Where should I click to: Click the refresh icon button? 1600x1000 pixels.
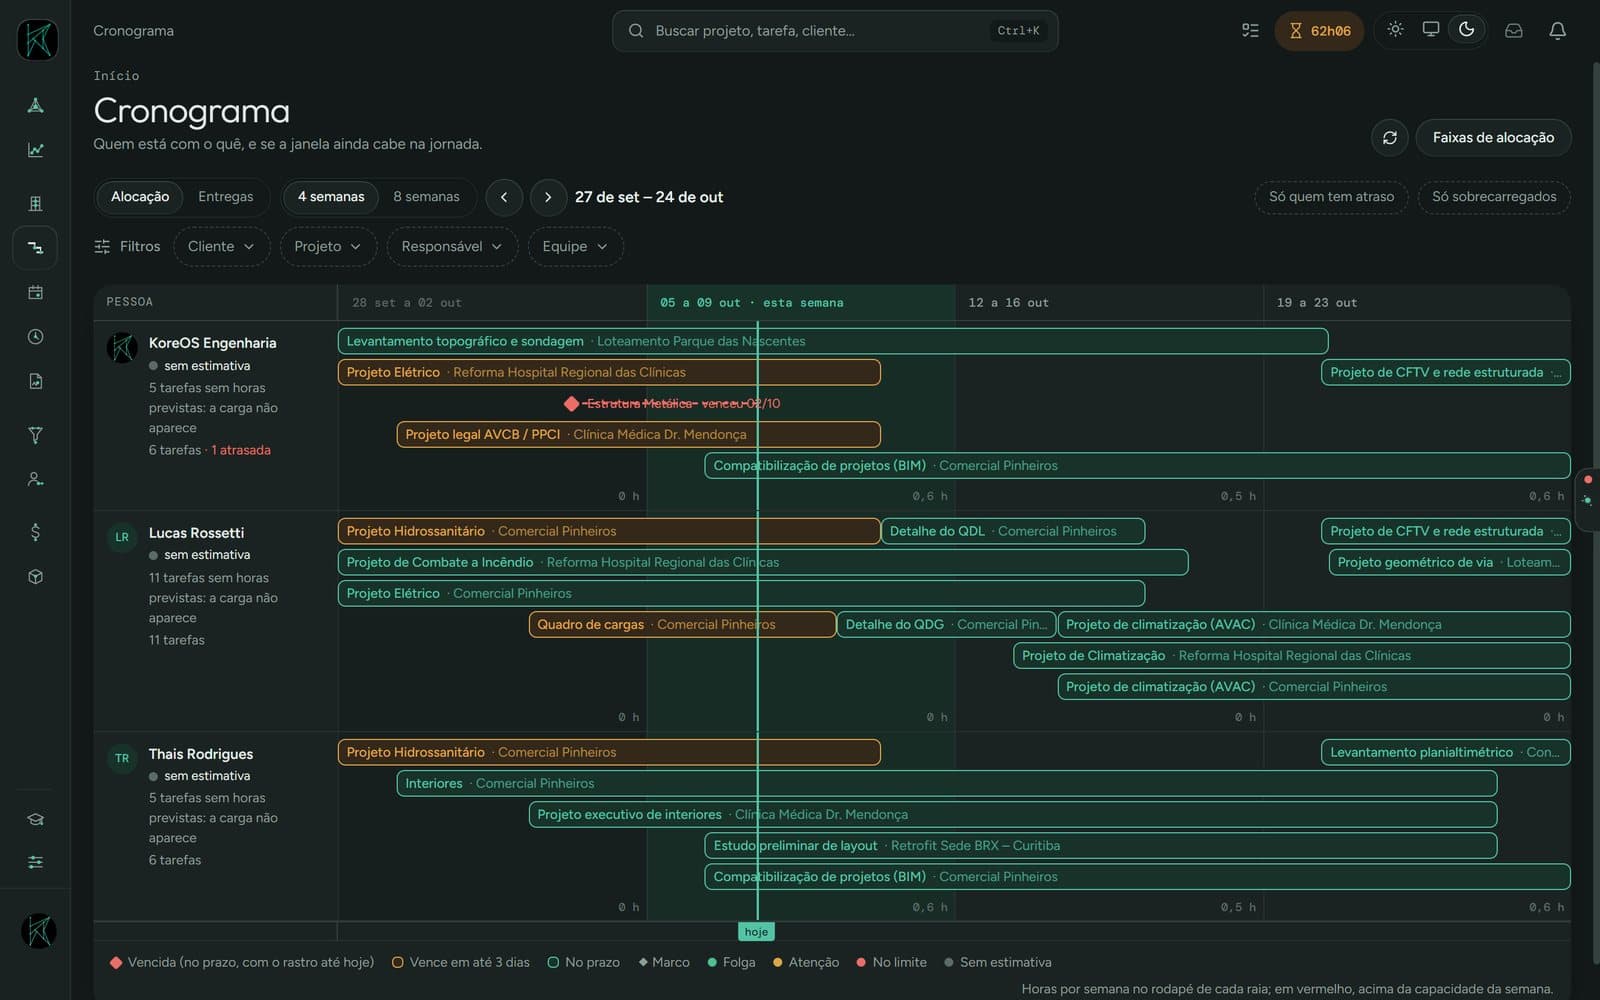pyautogui.click(x=1390, y=138)
